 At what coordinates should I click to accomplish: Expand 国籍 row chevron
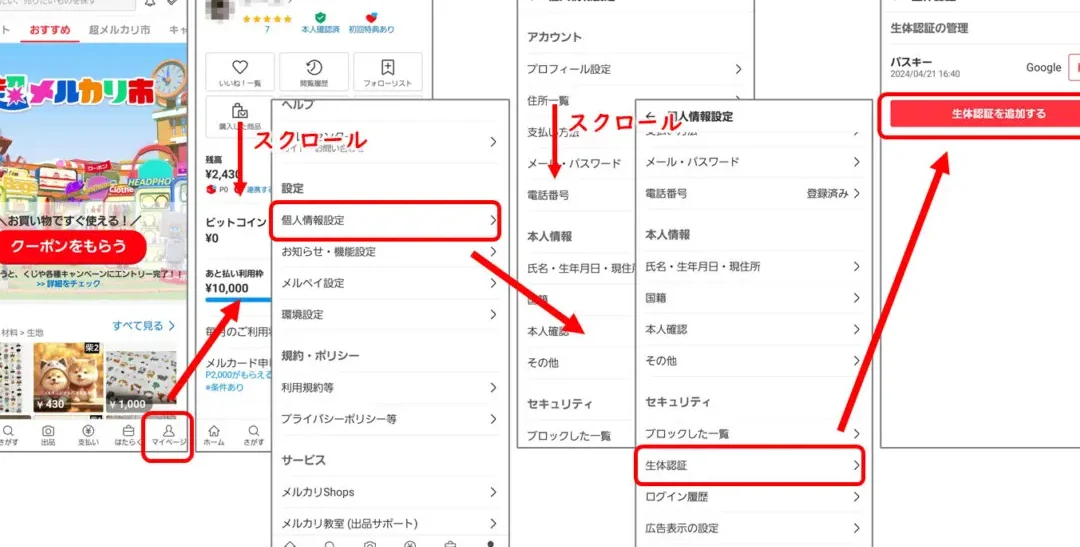point(857,298)
